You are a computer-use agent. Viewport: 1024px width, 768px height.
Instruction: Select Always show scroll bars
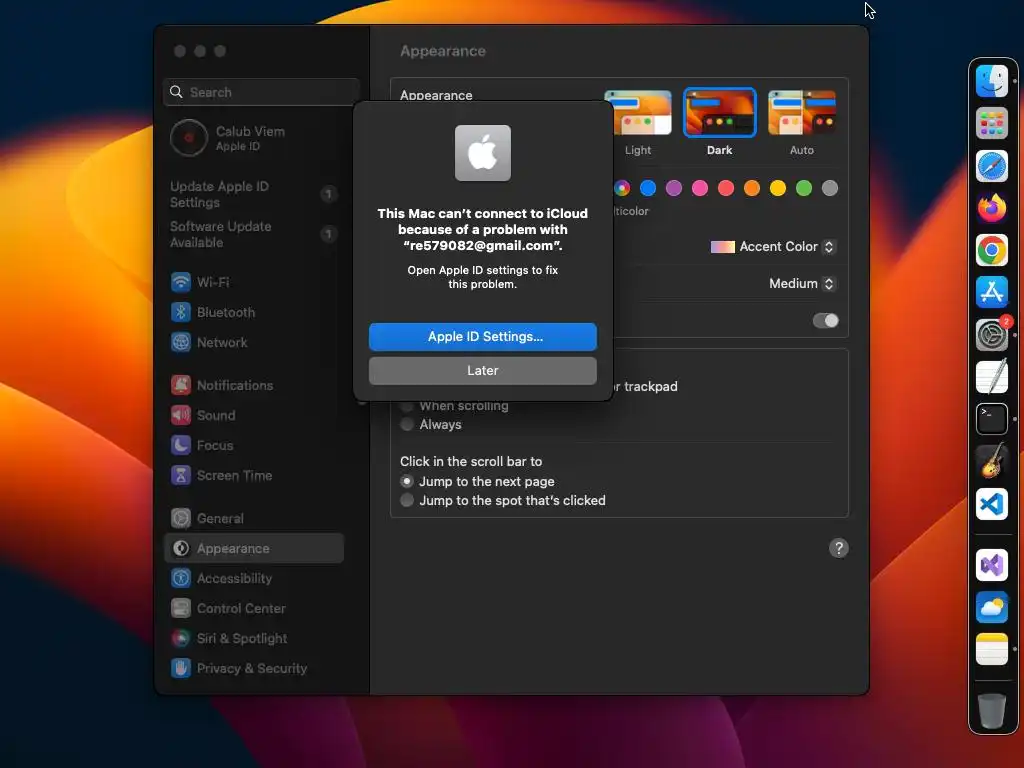tap(407, 424)
